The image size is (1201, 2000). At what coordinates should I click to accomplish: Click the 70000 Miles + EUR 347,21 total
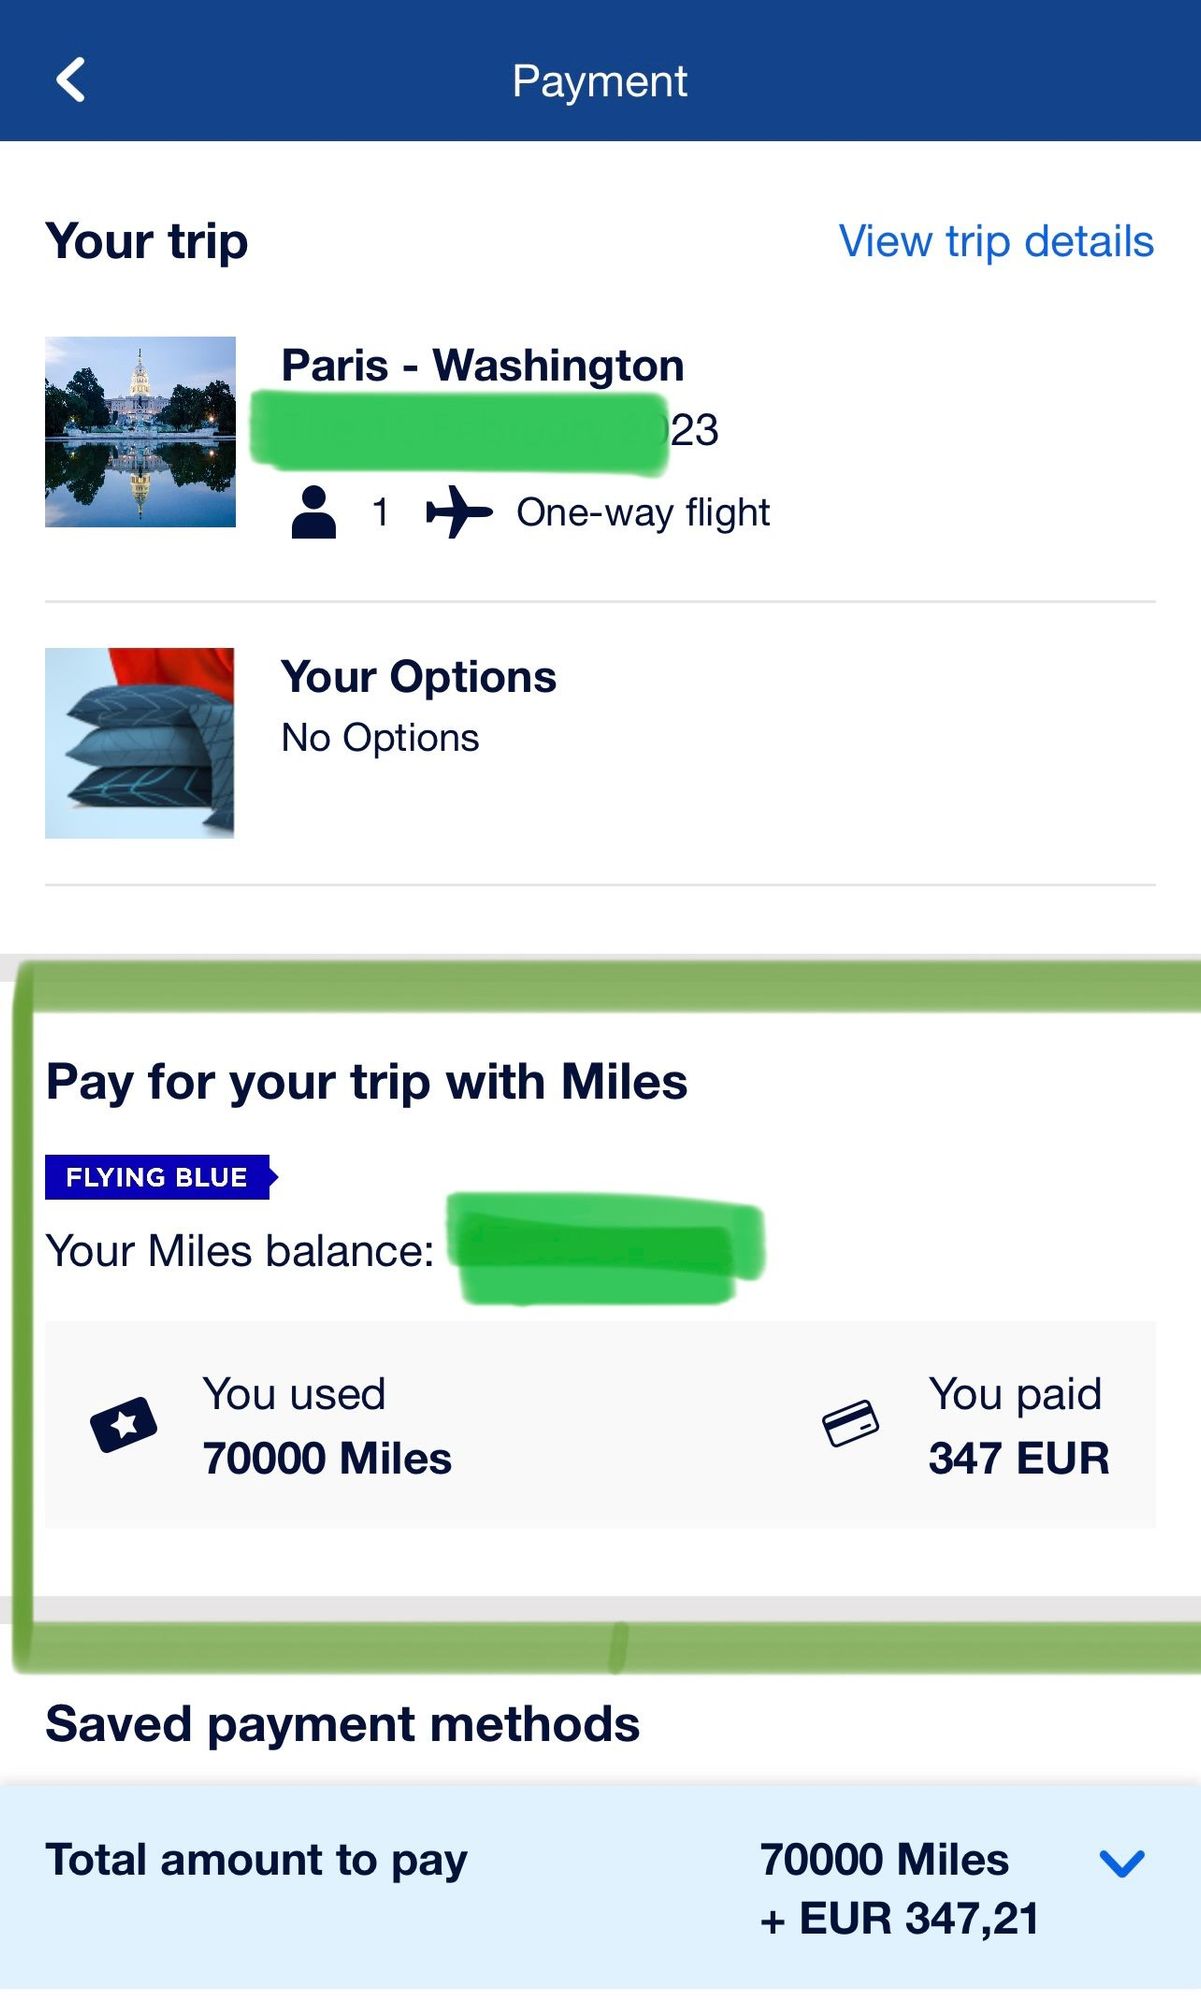(898, 1889)
